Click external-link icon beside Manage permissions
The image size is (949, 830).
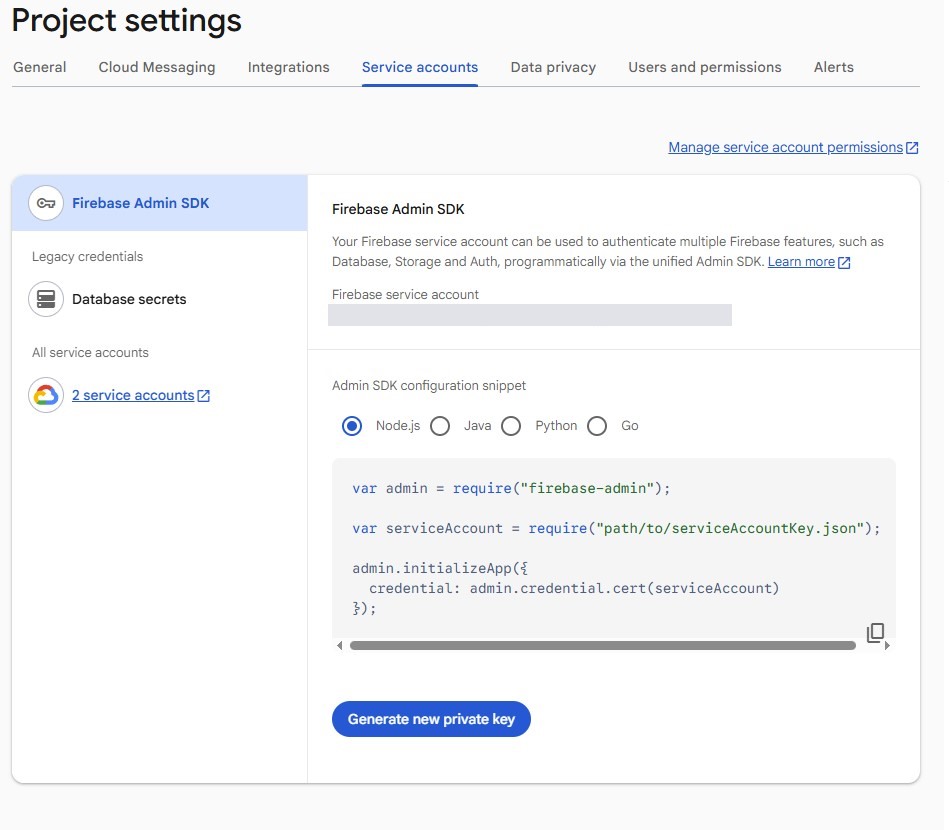click(912, 148)
